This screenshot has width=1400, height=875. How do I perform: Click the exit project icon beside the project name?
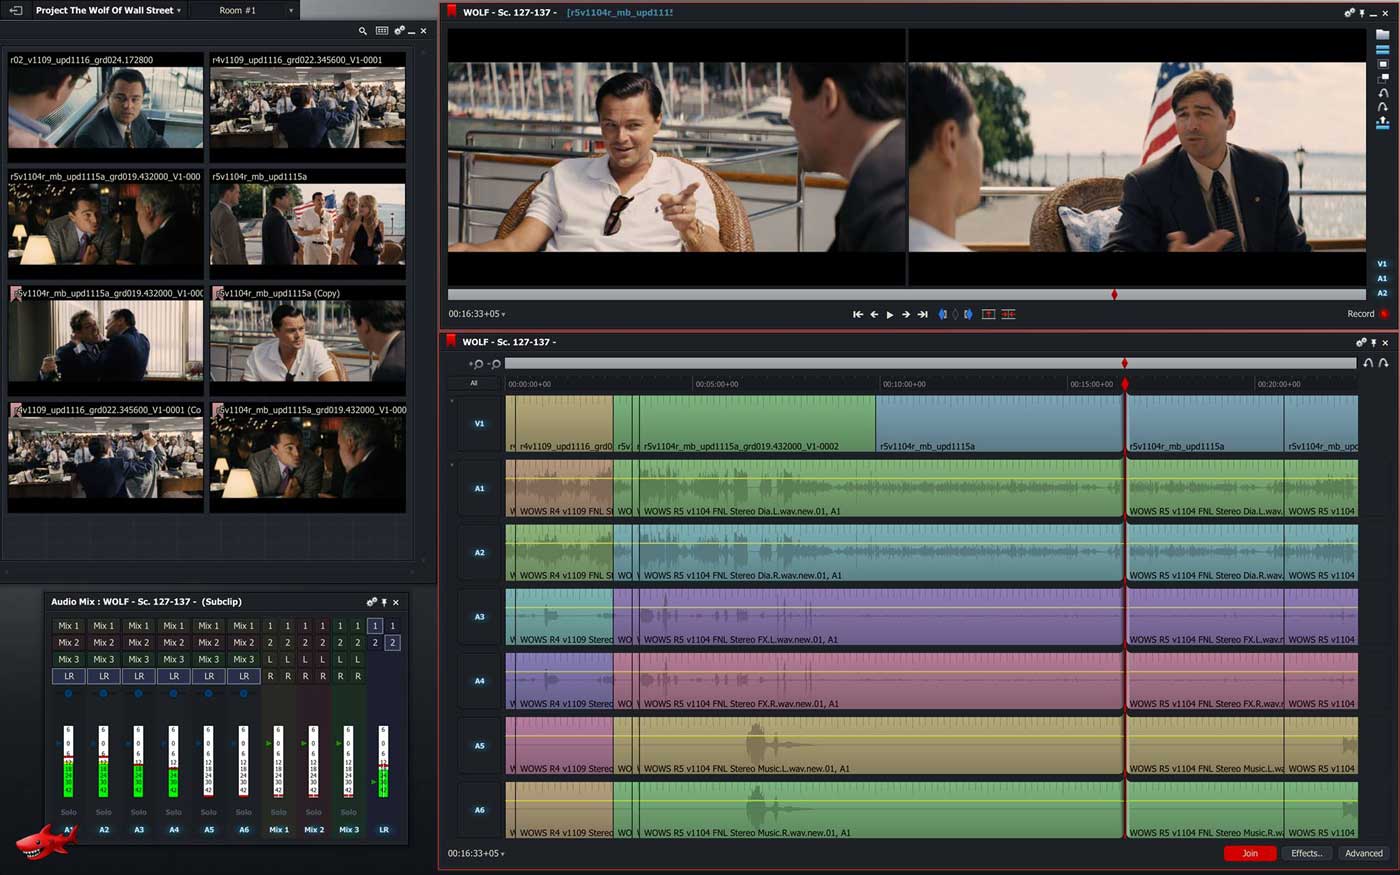click(x=16, y=10)
